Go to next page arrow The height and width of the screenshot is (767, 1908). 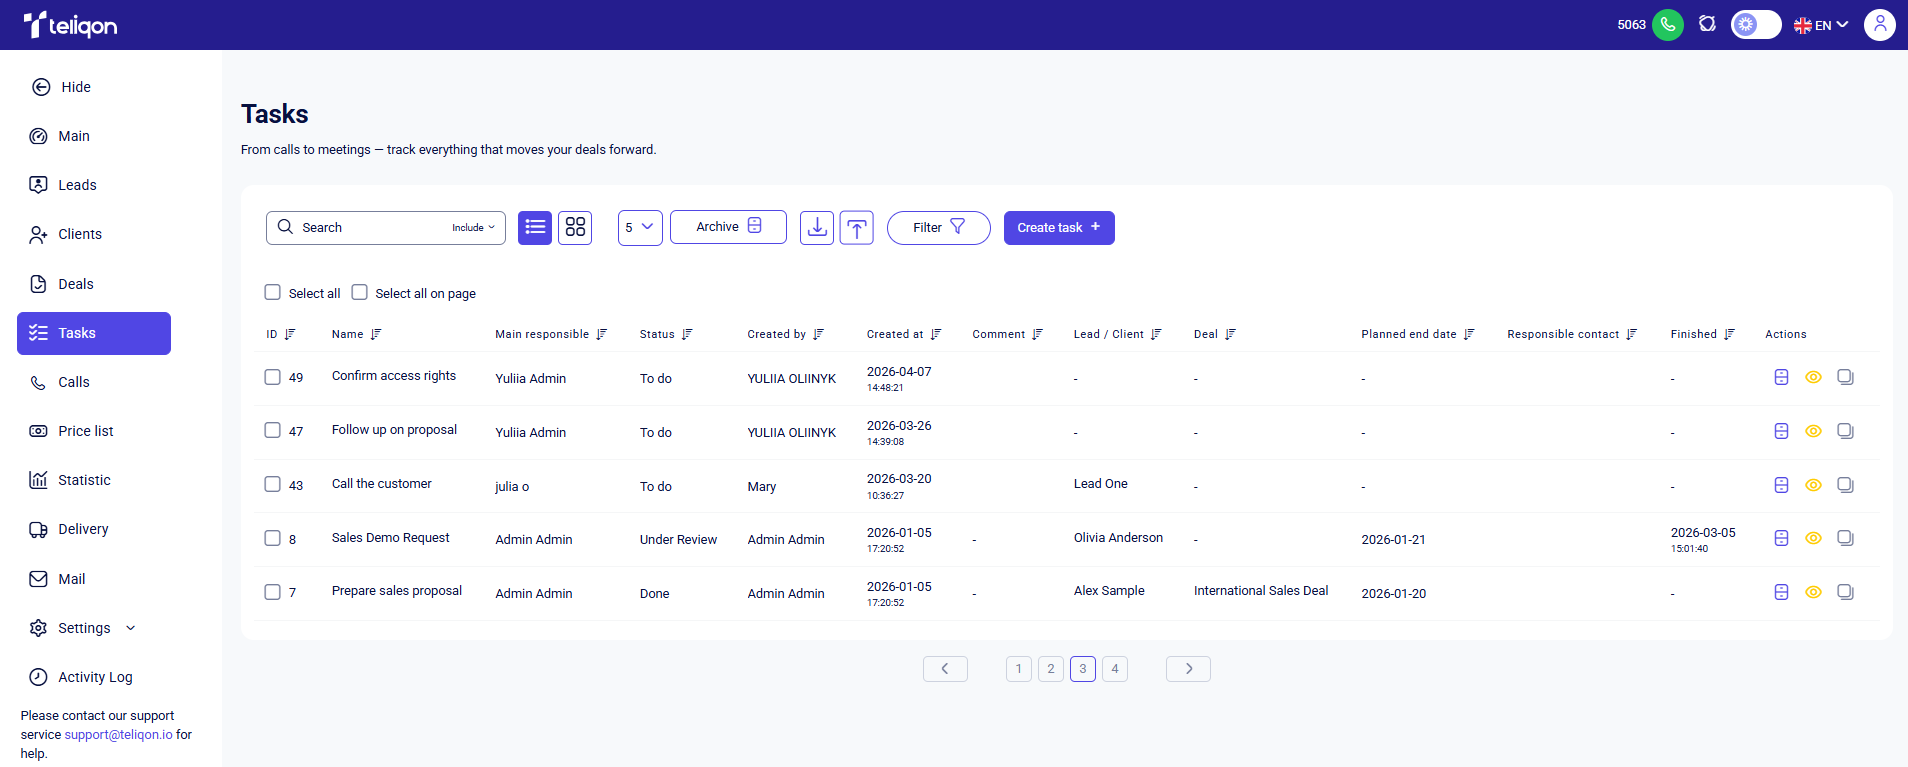pos(1188,669)
